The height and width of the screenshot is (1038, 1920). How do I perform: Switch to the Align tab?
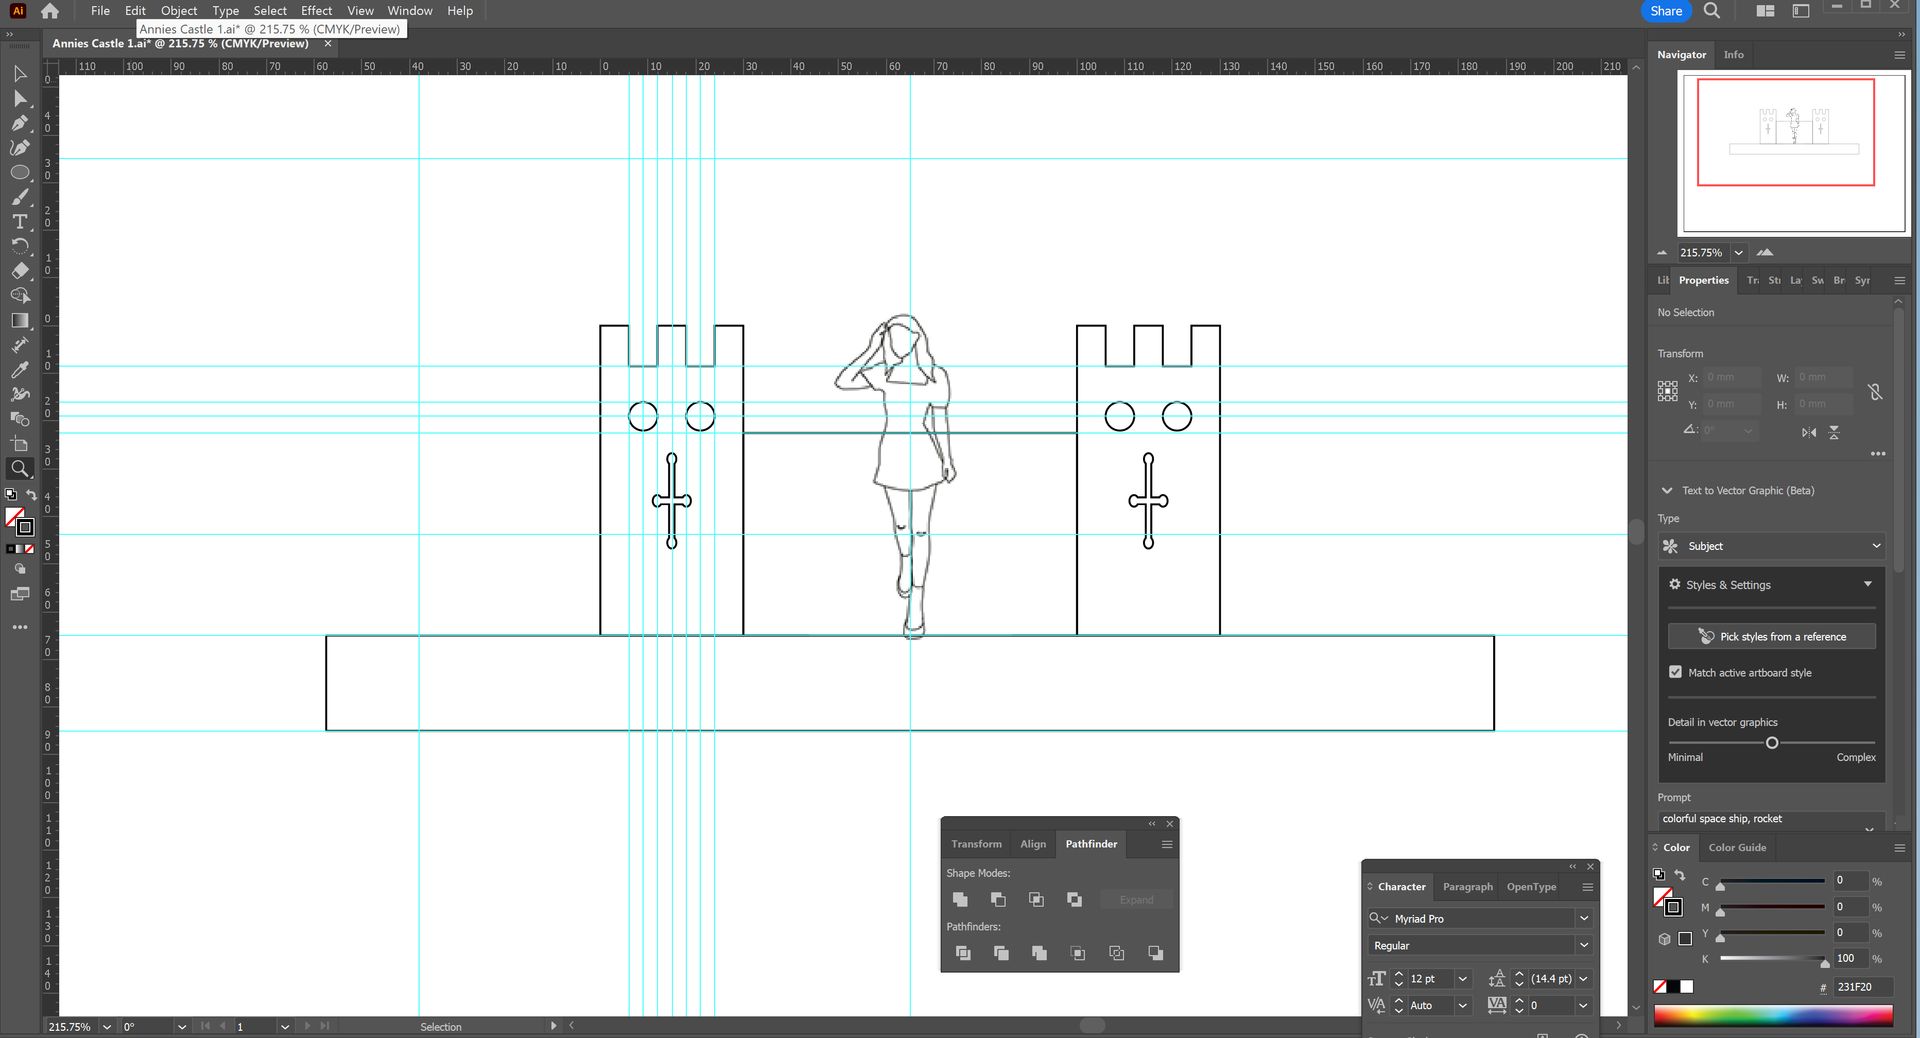point(1032,844)
